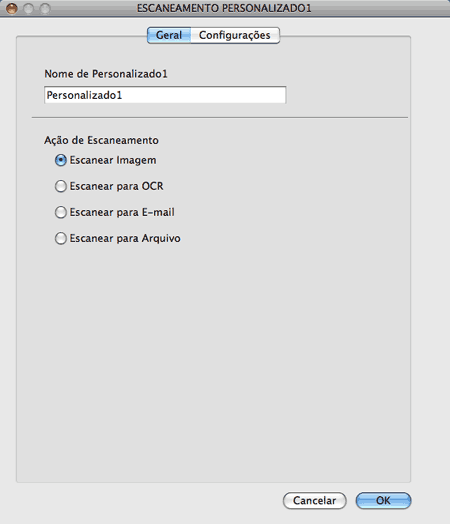This screenshot has height=524, width=450.
Task: Click the gray minimize window button
Action: tap(28, 8)
